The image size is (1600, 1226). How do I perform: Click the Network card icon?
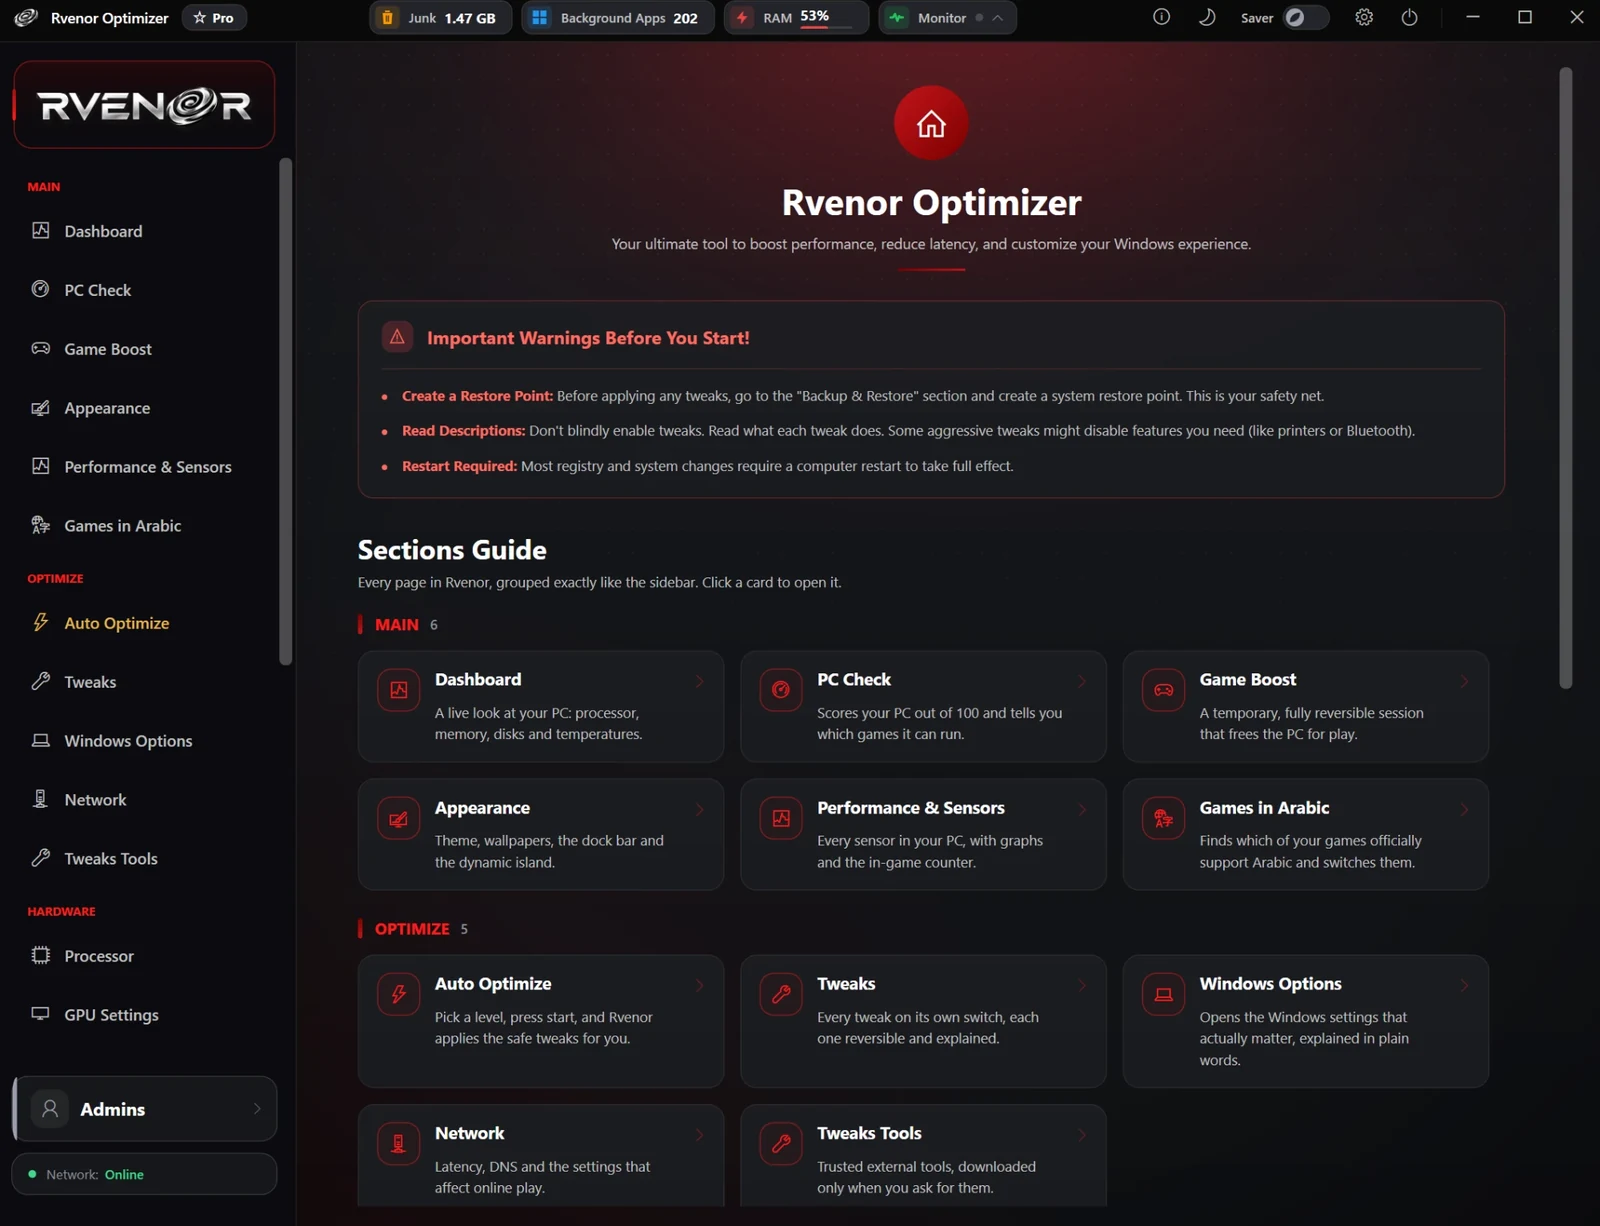[x=399, y=1144]
